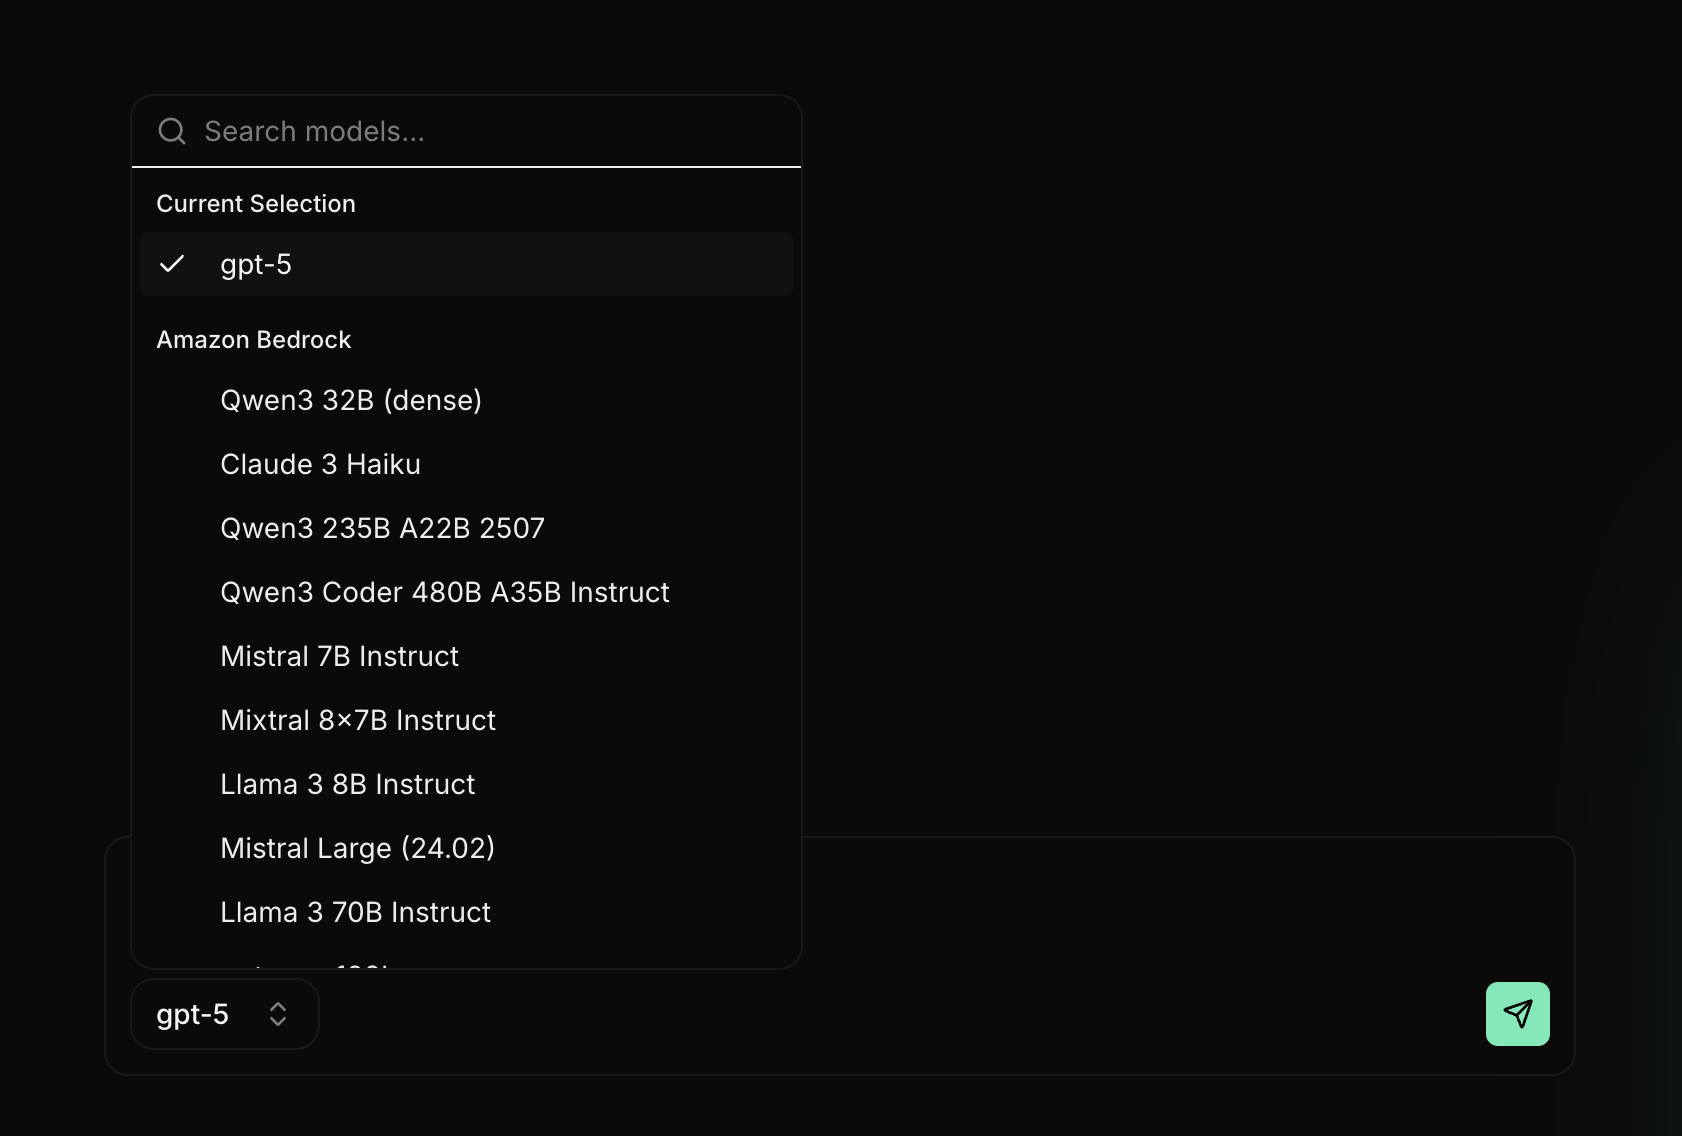The width and height of the screenshot is (1682, 1136).
Task: Select Qwen3 235B A22B 2507
Action: point(382,527)
